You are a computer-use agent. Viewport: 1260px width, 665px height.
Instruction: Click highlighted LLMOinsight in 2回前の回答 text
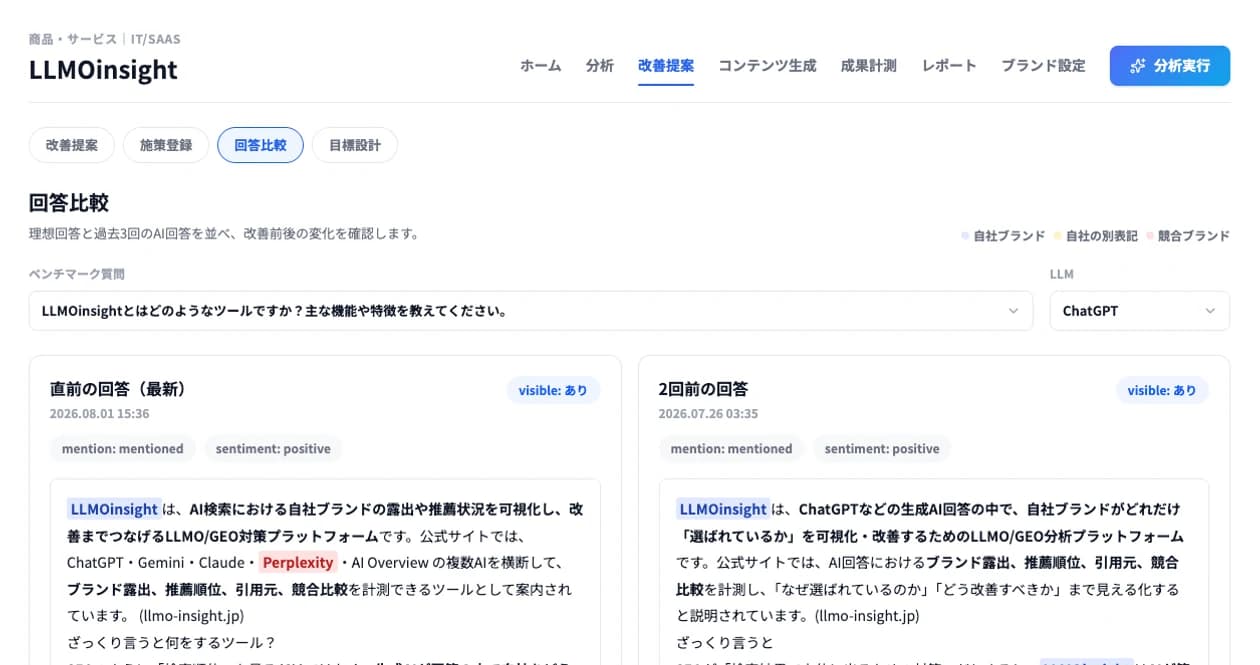tap(723, 508)
